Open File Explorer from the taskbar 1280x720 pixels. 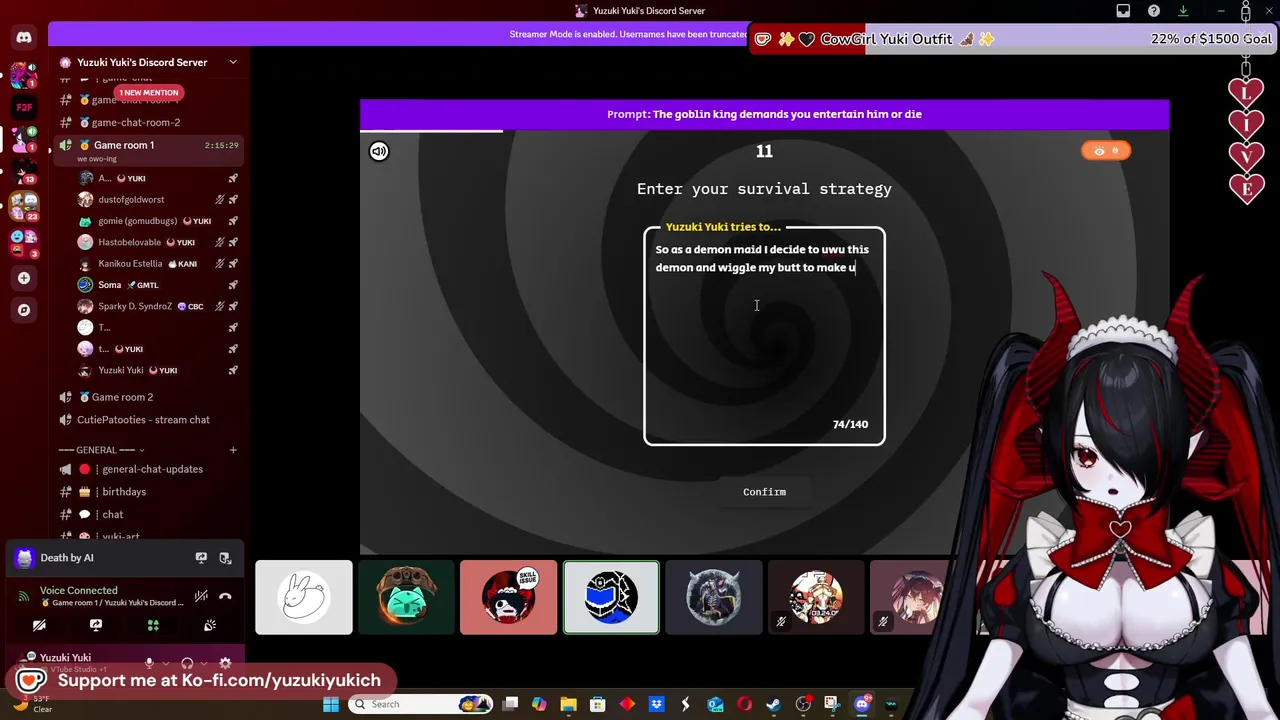click(568, 704)
